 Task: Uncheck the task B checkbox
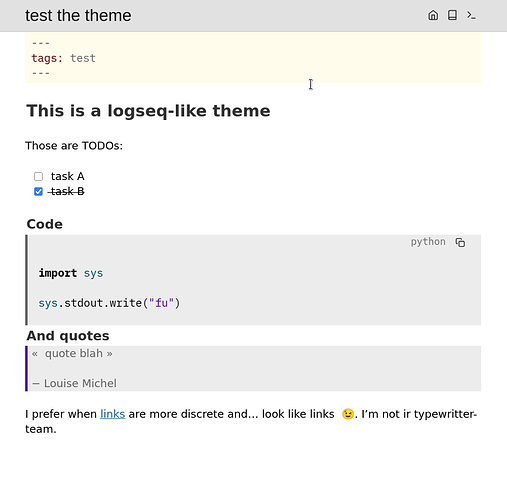coord(38,192)
